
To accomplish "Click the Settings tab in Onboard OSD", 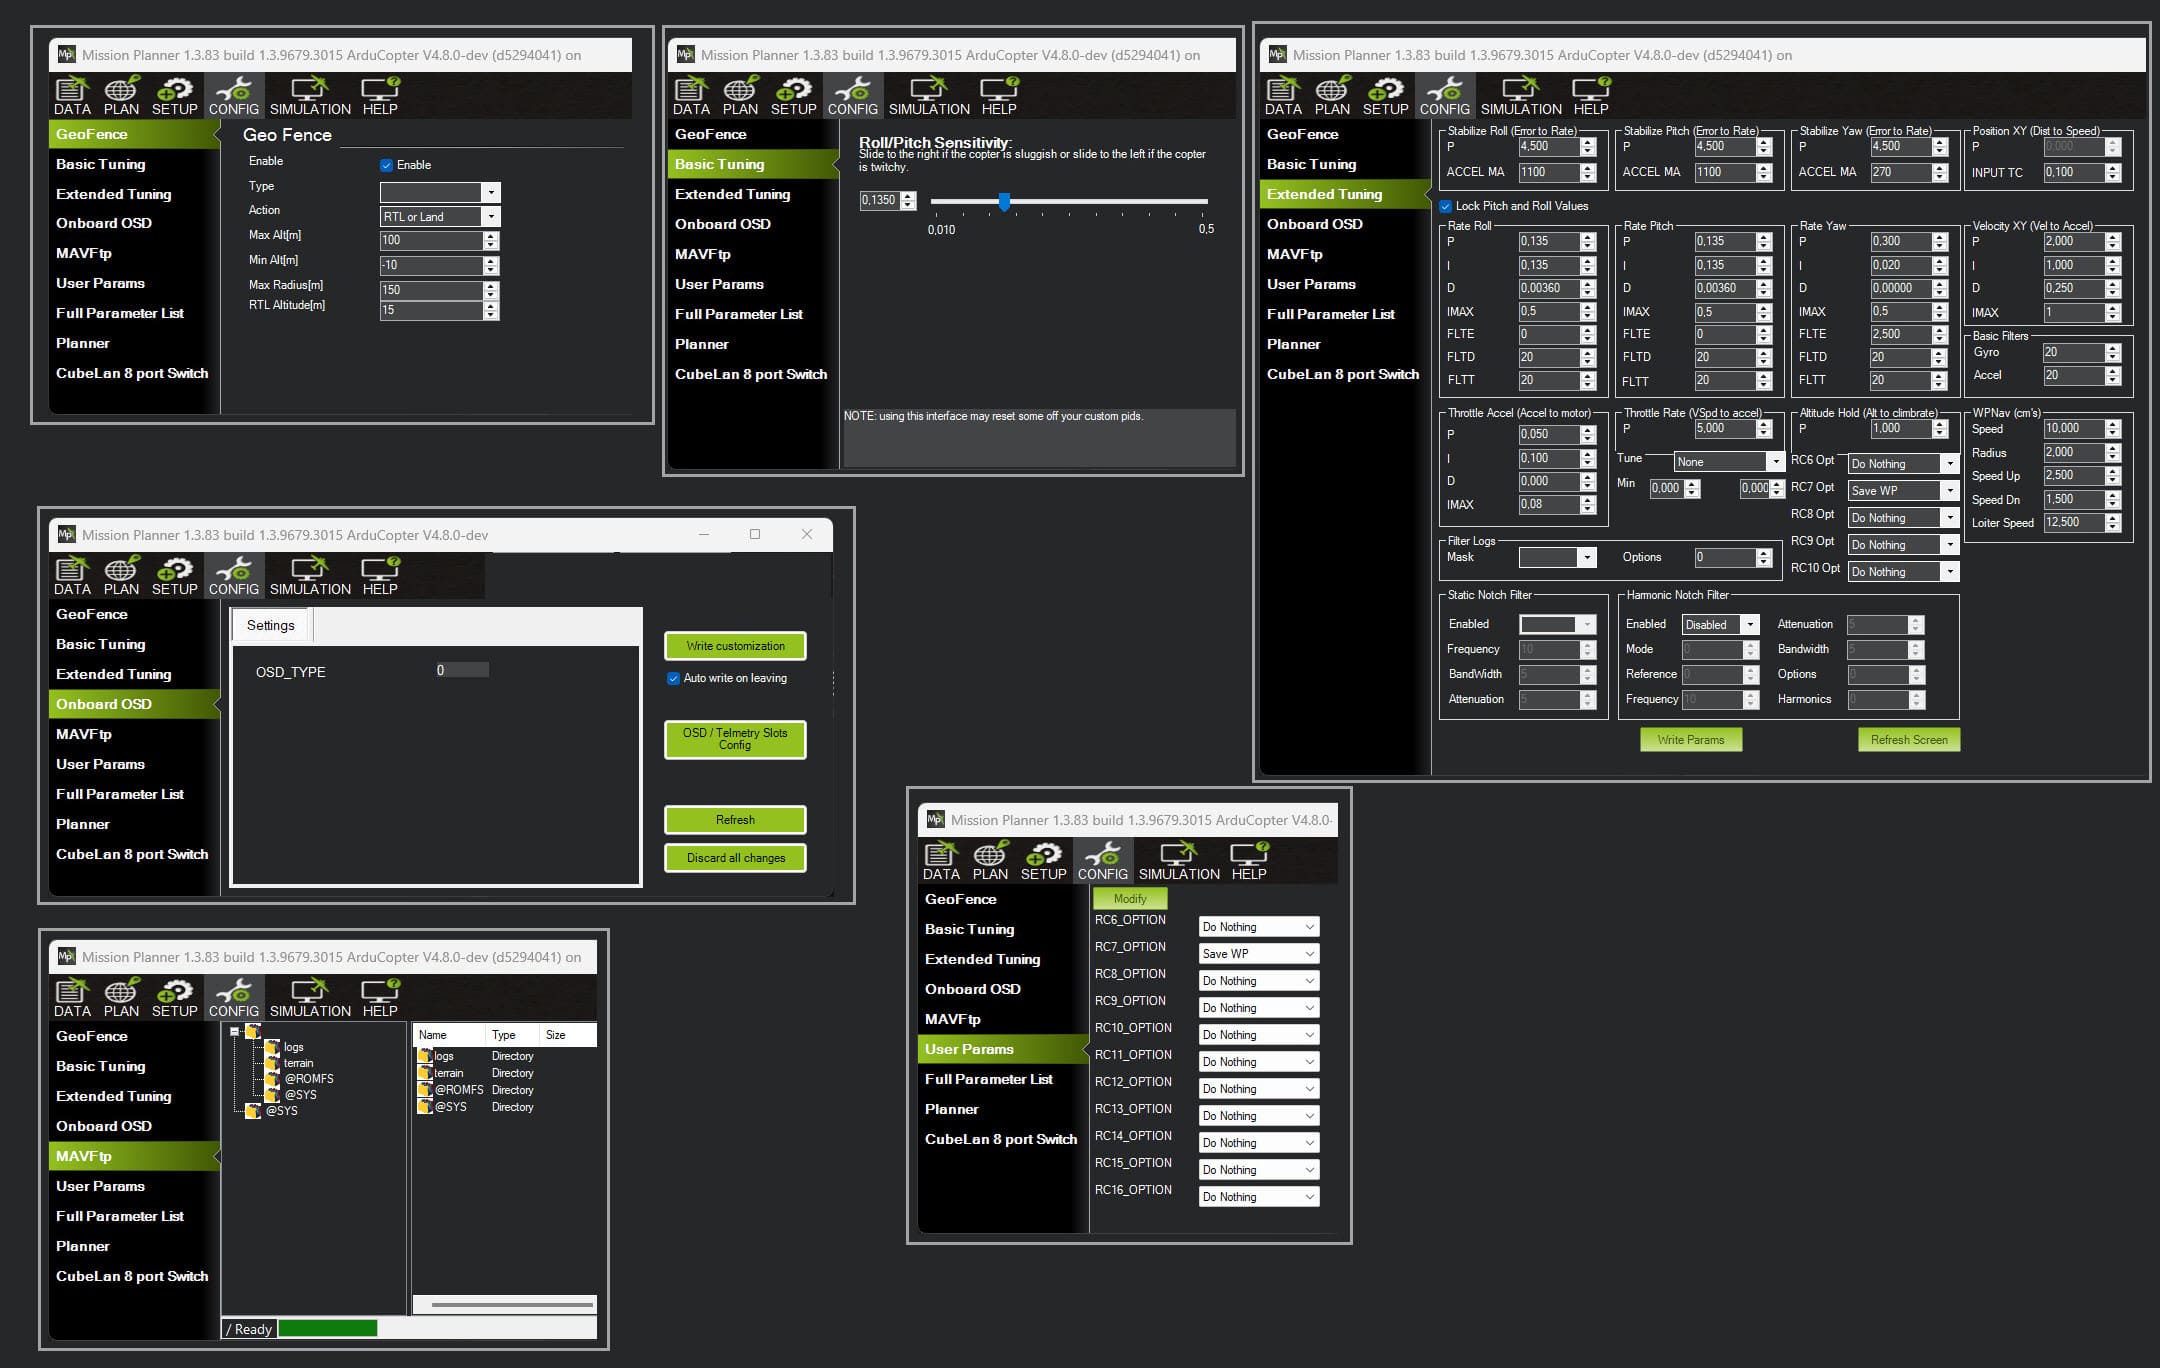I will click(271, 625).
